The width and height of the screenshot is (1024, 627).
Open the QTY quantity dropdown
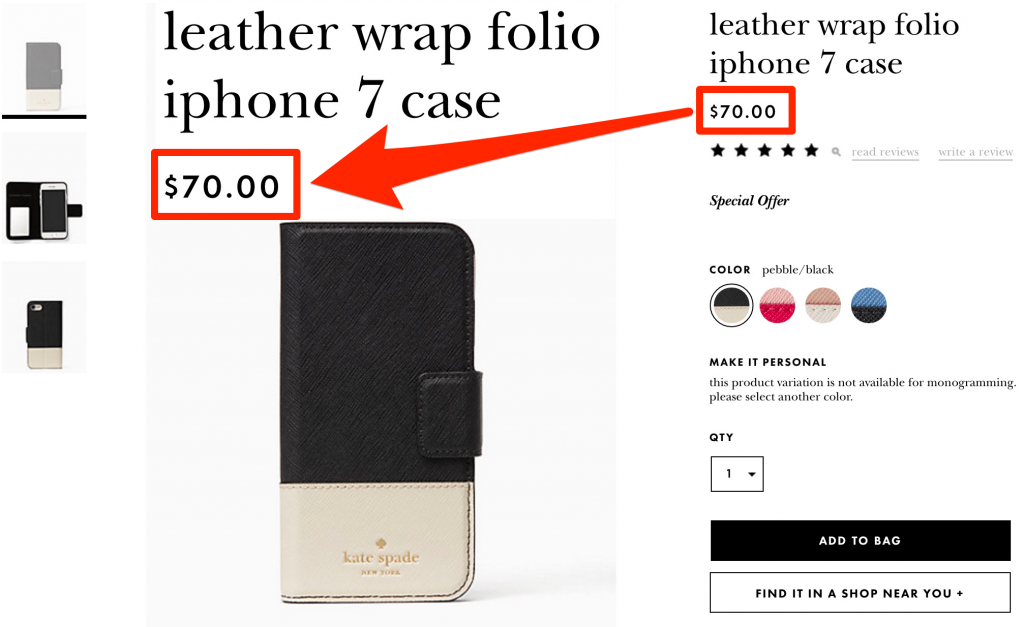pos(737,474)
